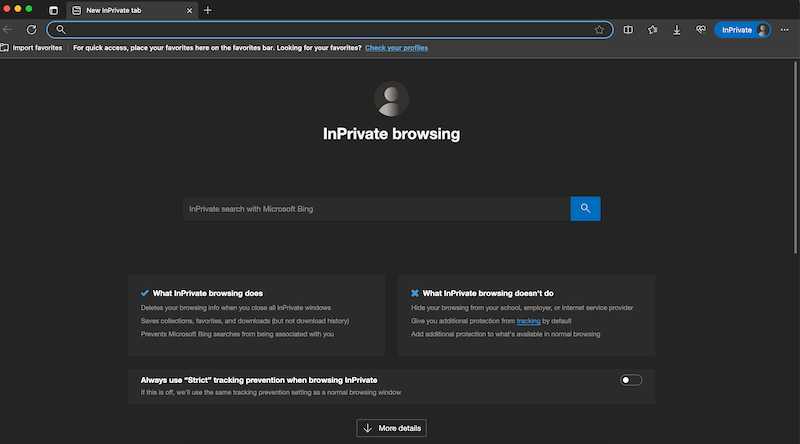The height and width of the screenshot is (444, 800).
Task: Expand More details button
Action: (391, 428)
